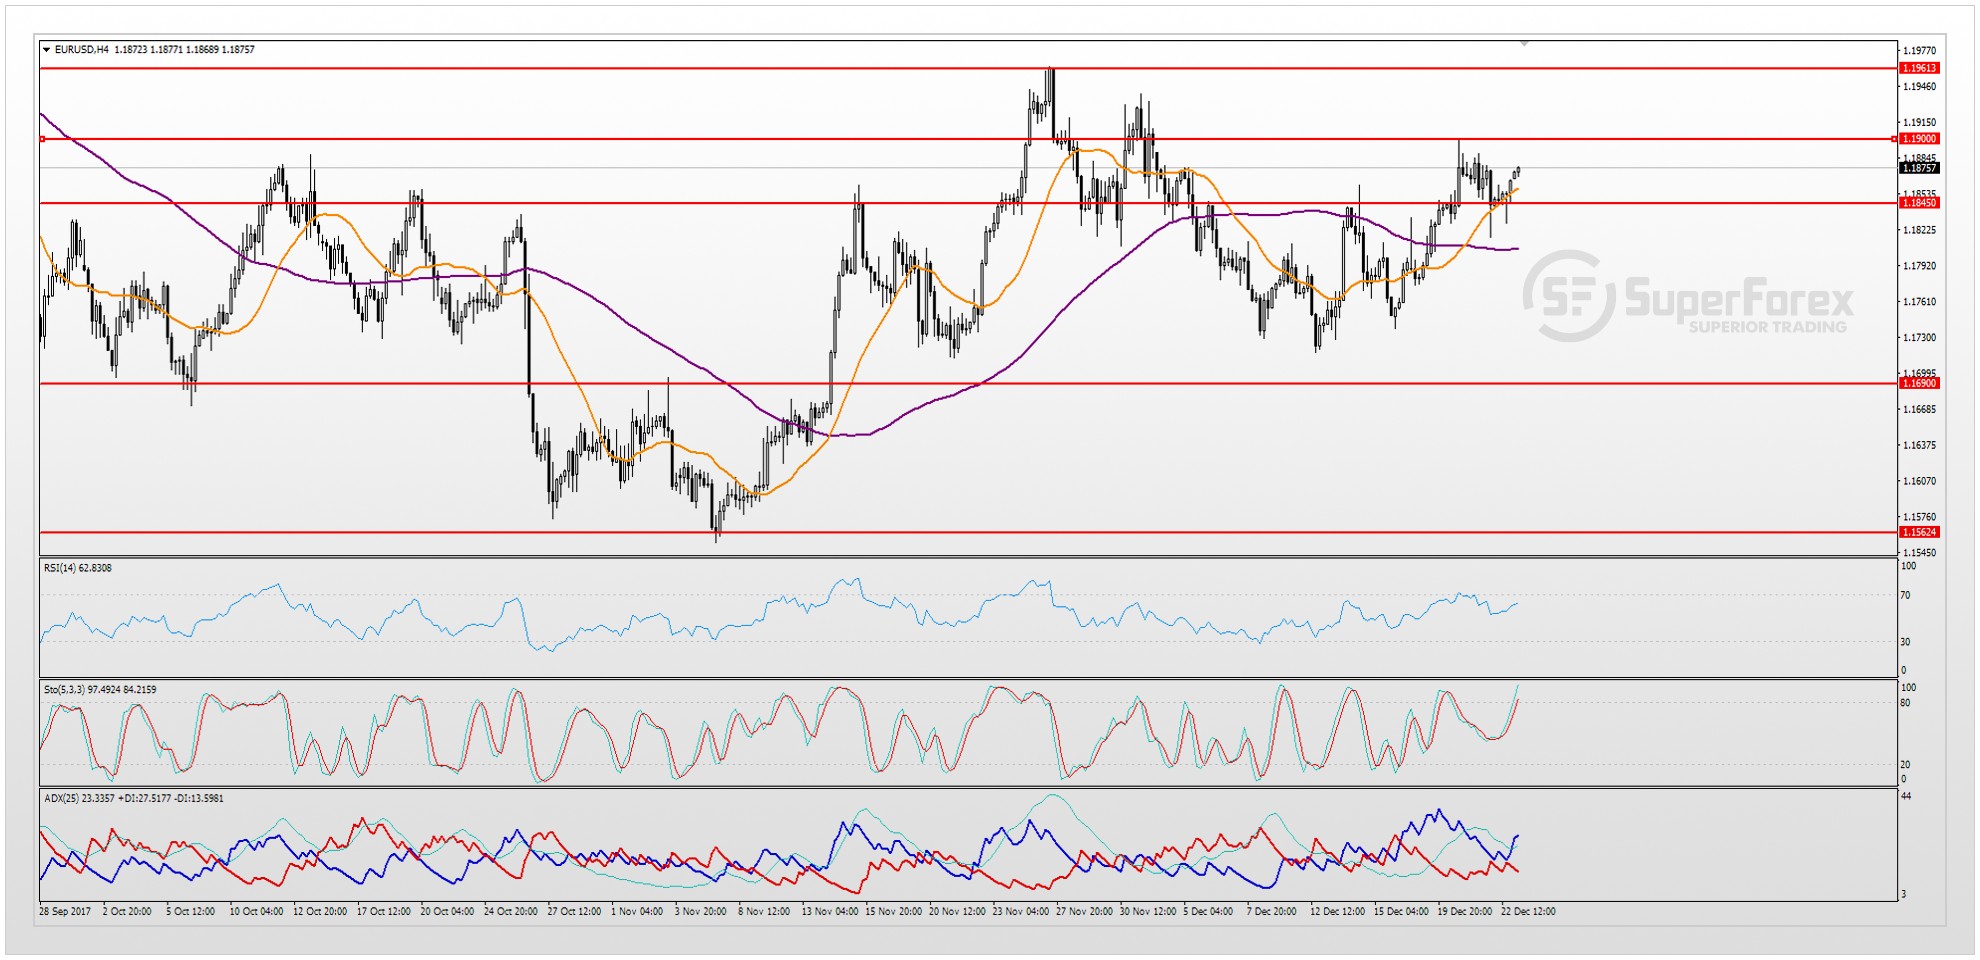Click the 1 Nov 04:00 time label
Screen dimensions: 1980x960
point(637,911)
